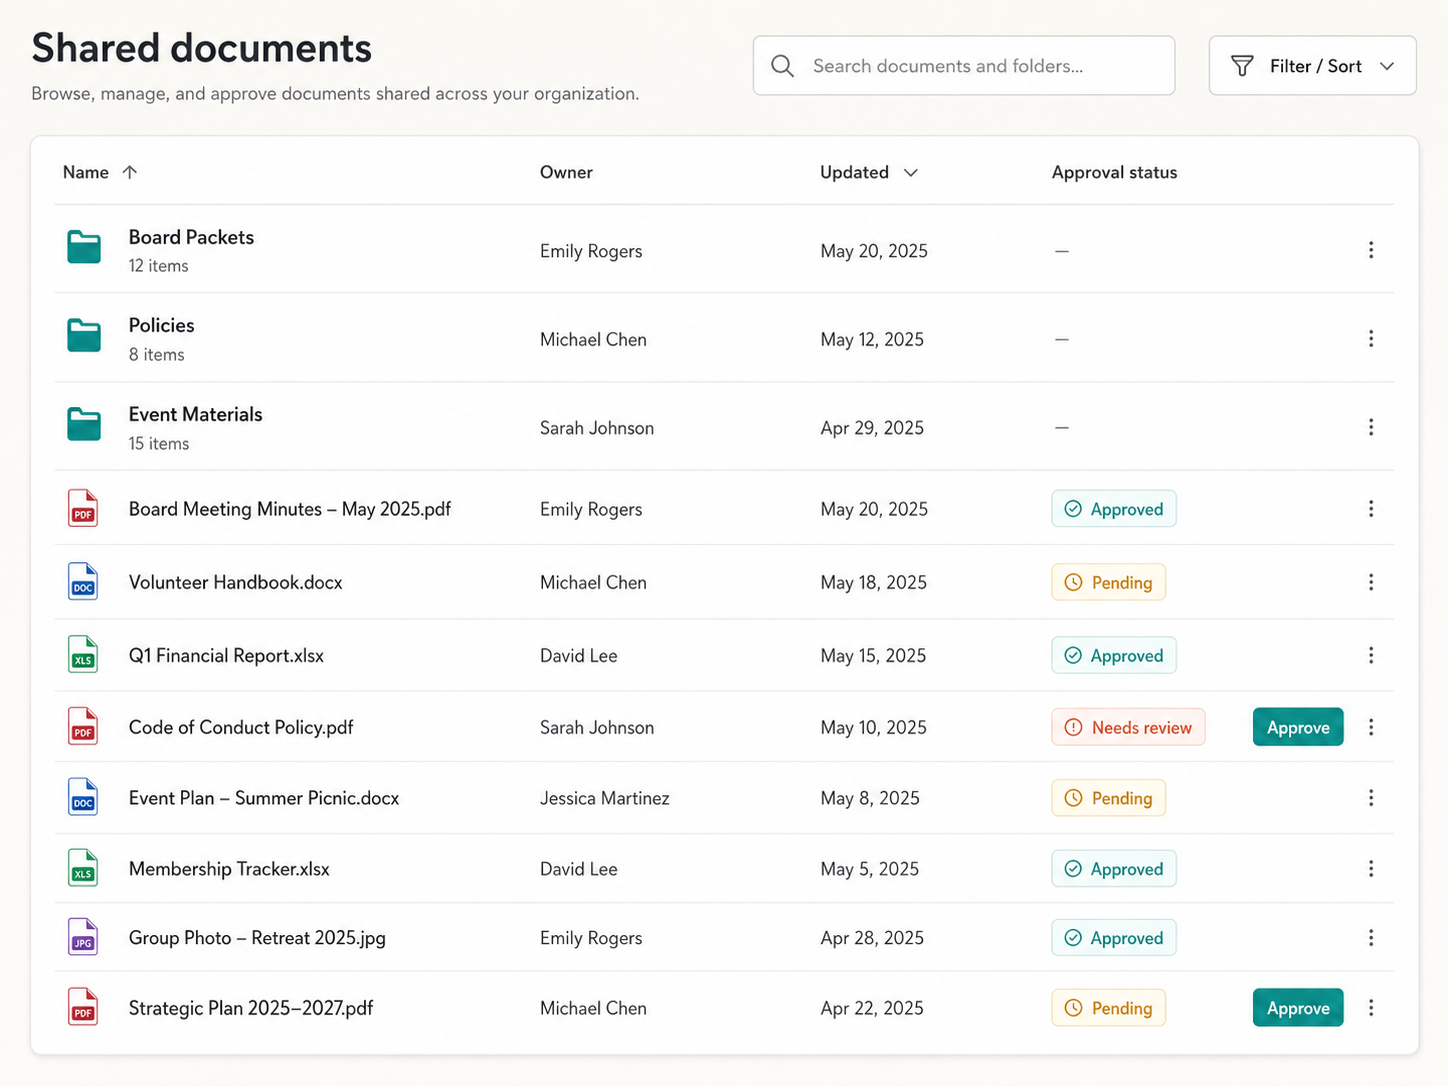The width and height of the screenshot is (1448, 1086).
Task: Open Group Photo – Retreat 2025.jpg file name
Action: click(x=257, y=938)
